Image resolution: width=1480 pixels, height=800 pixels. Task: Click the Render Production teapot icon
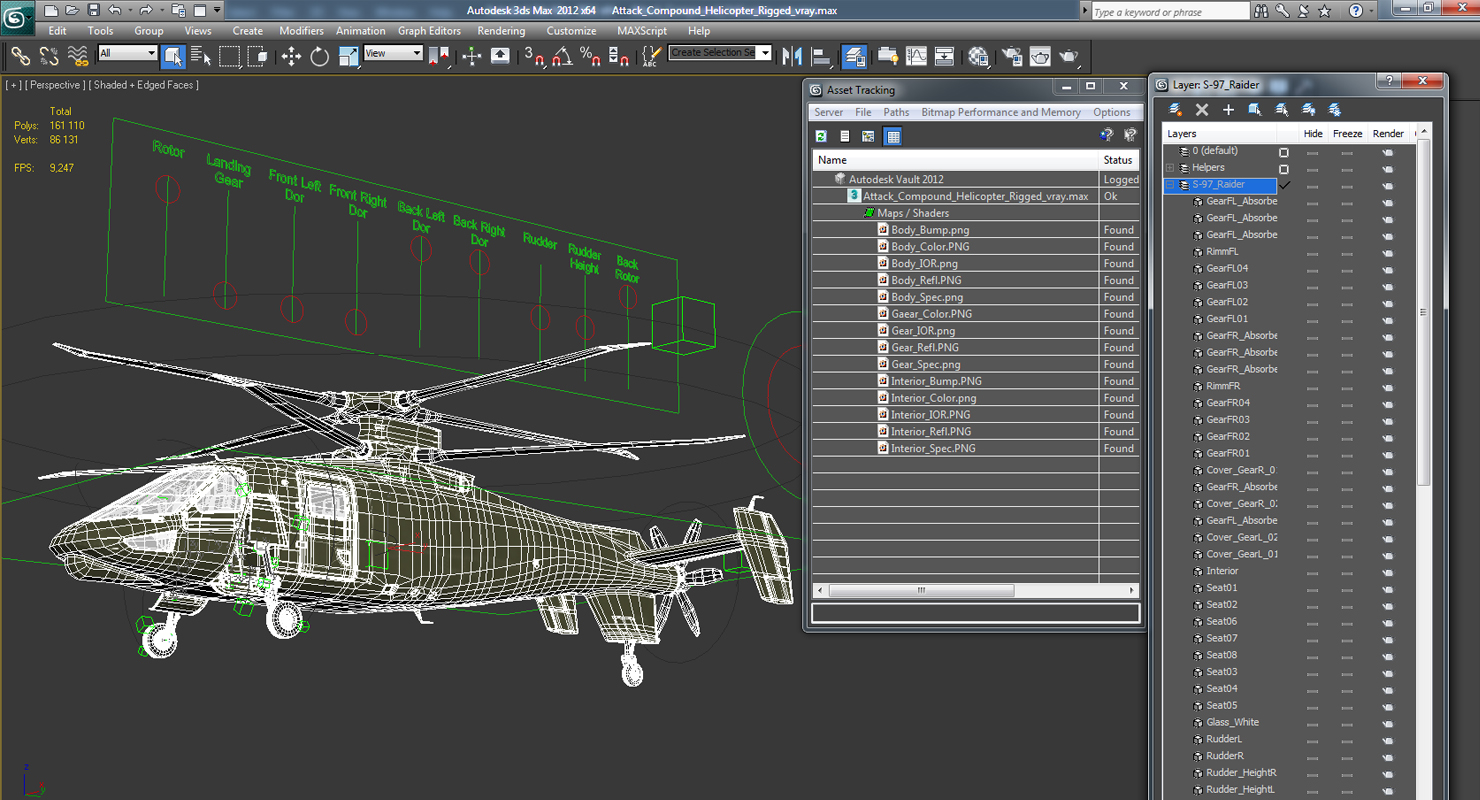1069,56
